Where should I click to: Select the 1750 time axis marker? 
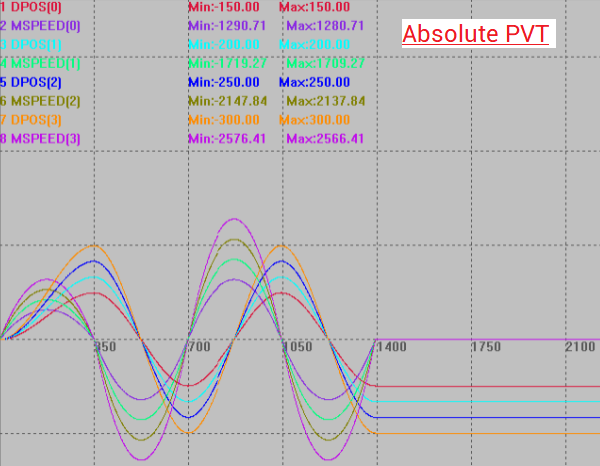tap(485, 347)
